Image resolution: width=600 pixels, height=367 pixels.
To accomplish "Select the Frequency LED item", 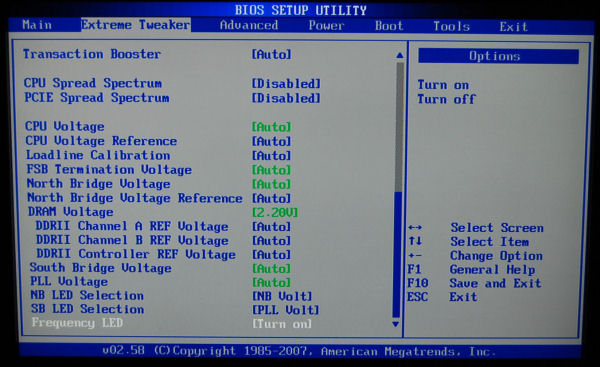I will point(77,323).
